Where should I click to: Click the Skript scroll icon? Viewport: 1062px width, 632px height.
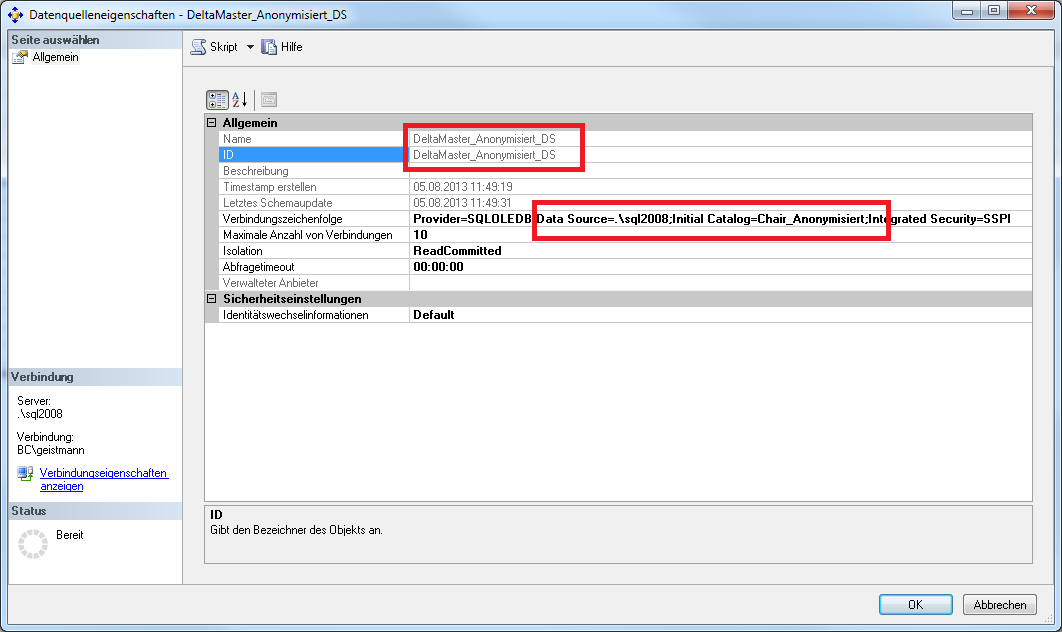tap(199, 46)
